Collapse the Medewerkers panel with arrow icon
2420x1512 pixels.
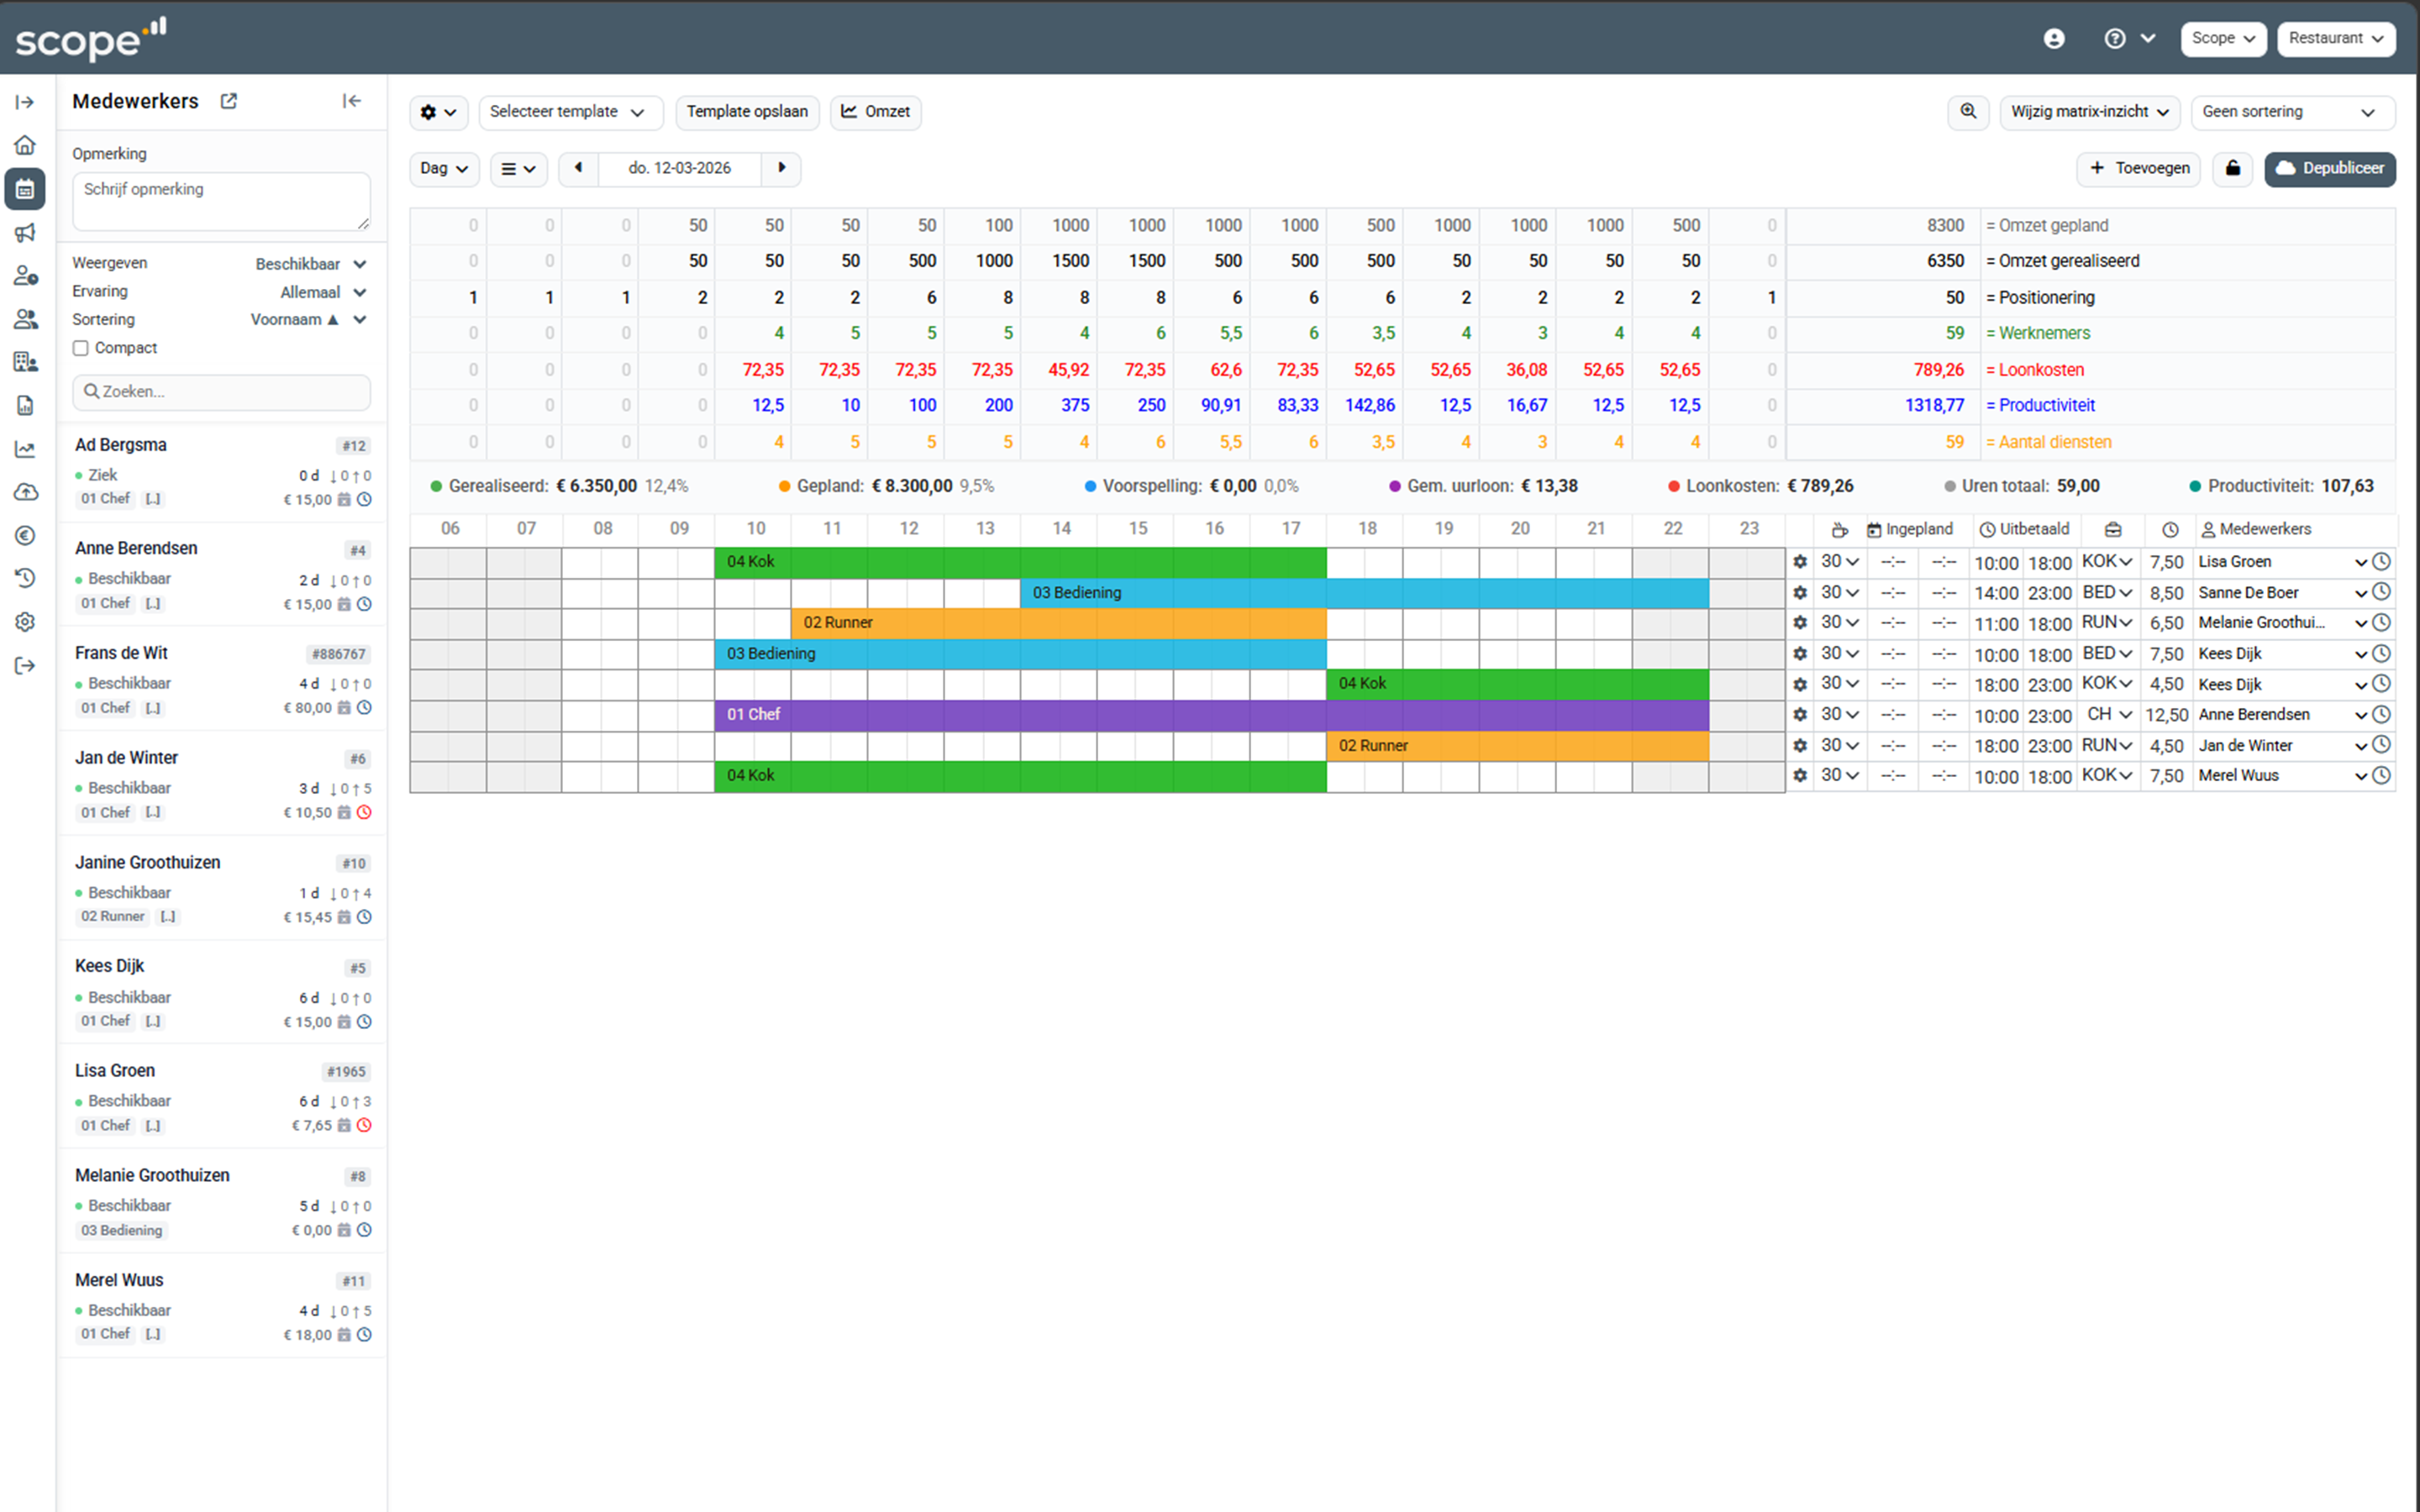tap(352, 101)
